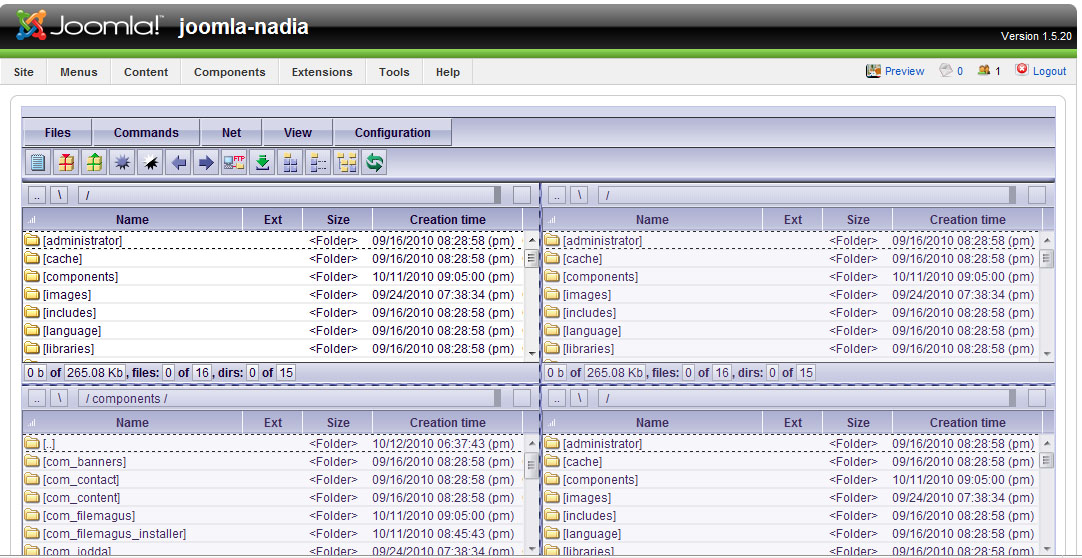Image resolution: width=1082 pixels, height=558 pixels.
Task: Open the Configuration menu of file manager
Action: pos(393,132)
